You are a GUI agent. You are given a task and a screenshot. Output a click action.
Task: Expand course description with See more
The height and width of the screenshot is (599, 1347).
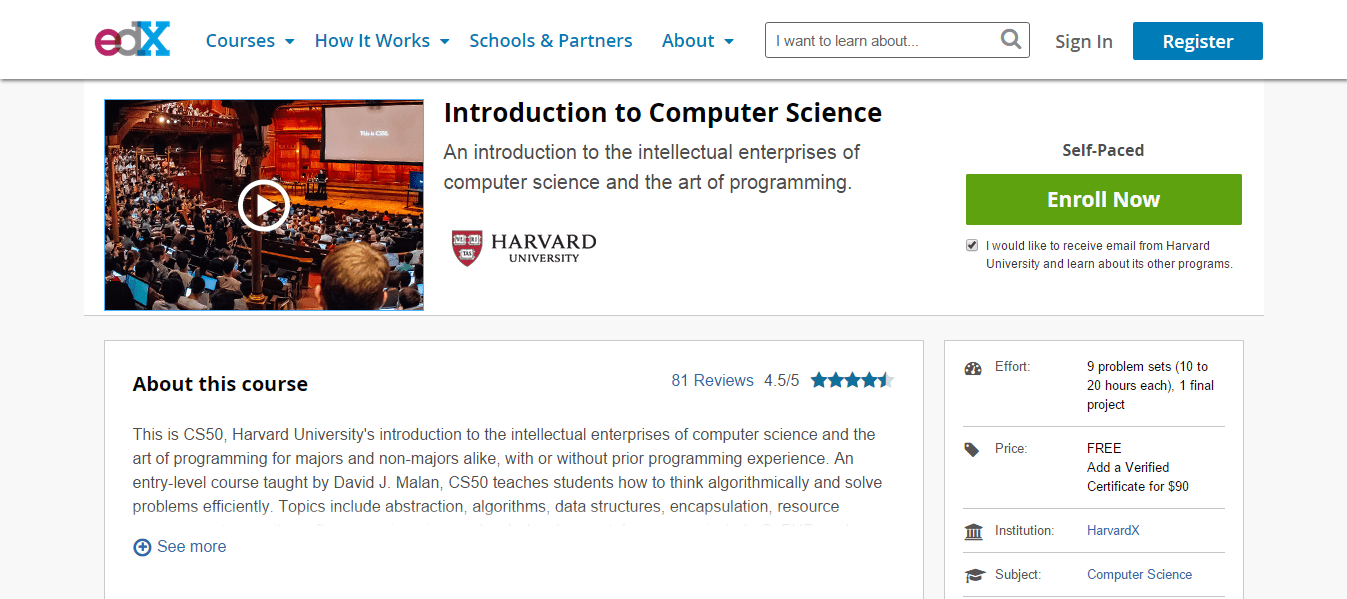tap(180, 547)
